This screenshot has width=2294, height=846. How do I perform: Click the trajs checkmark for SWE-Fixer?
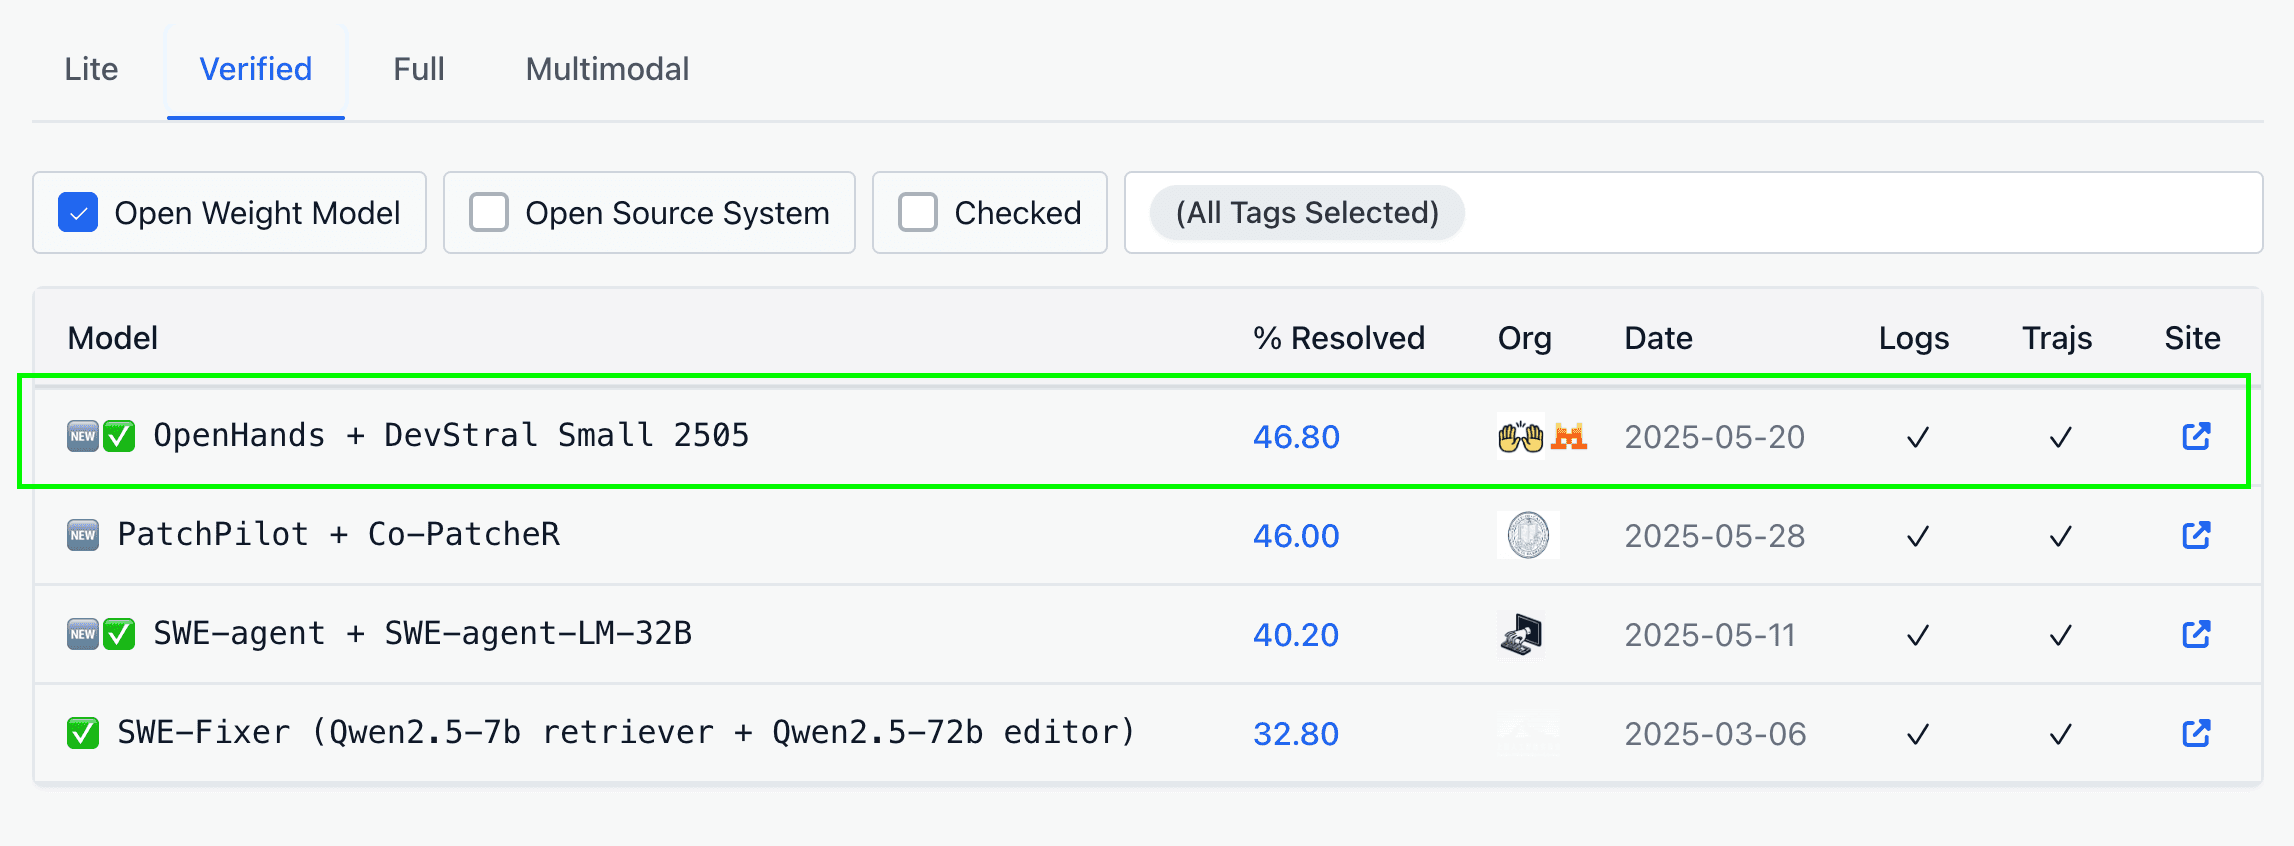(2060, 734)
